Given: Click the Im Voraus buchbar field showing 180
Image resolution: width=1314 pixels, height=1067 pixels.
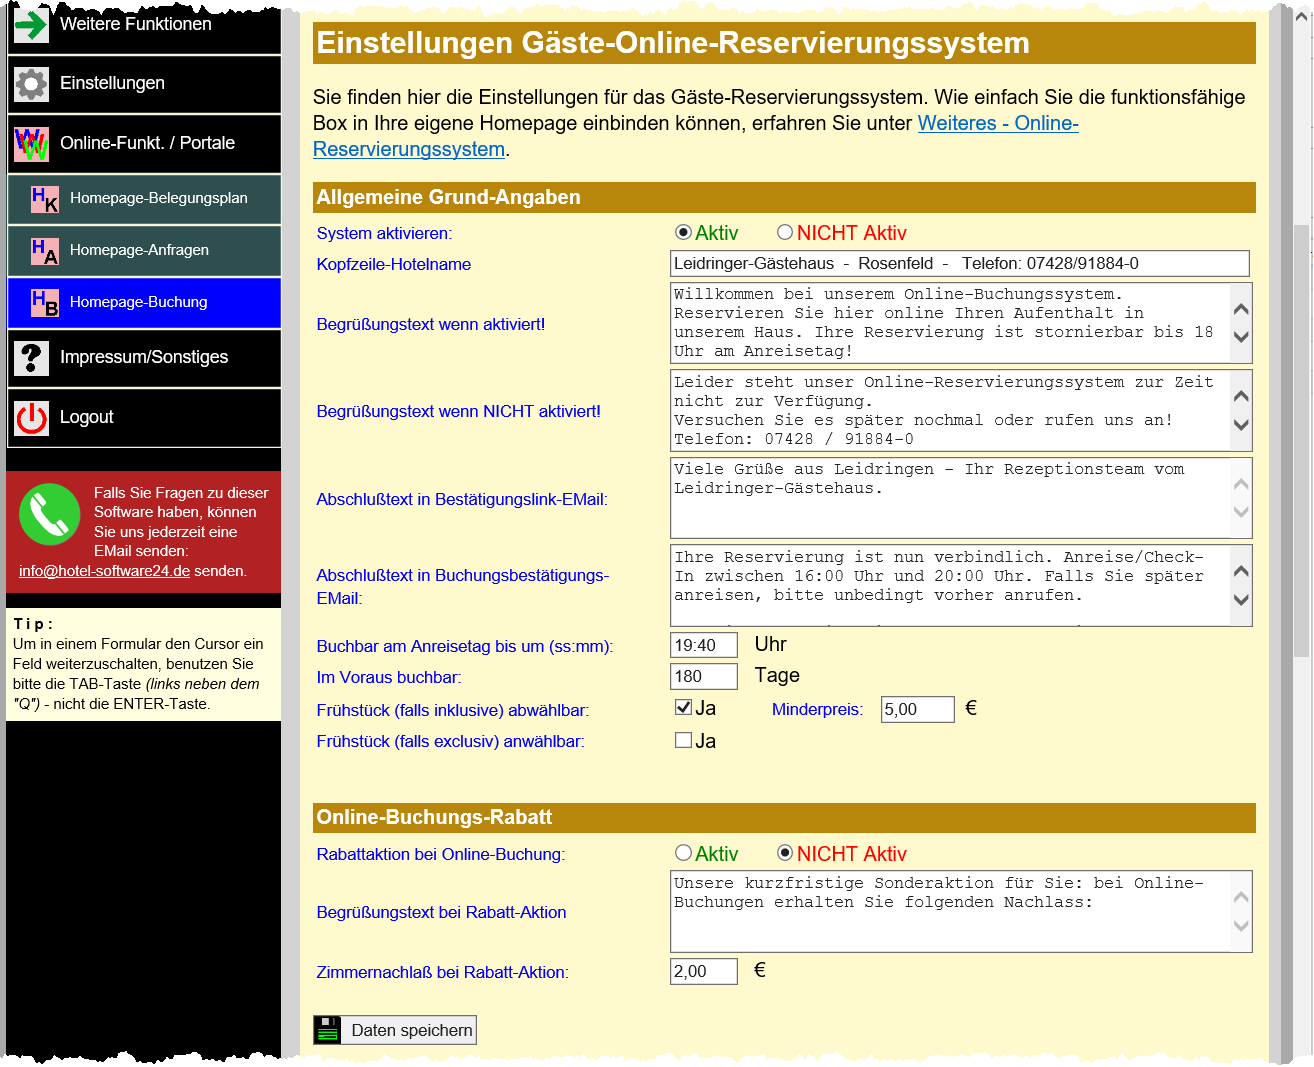Looking at the screenshot, I should pyautogui.click(x=704, y=677).
